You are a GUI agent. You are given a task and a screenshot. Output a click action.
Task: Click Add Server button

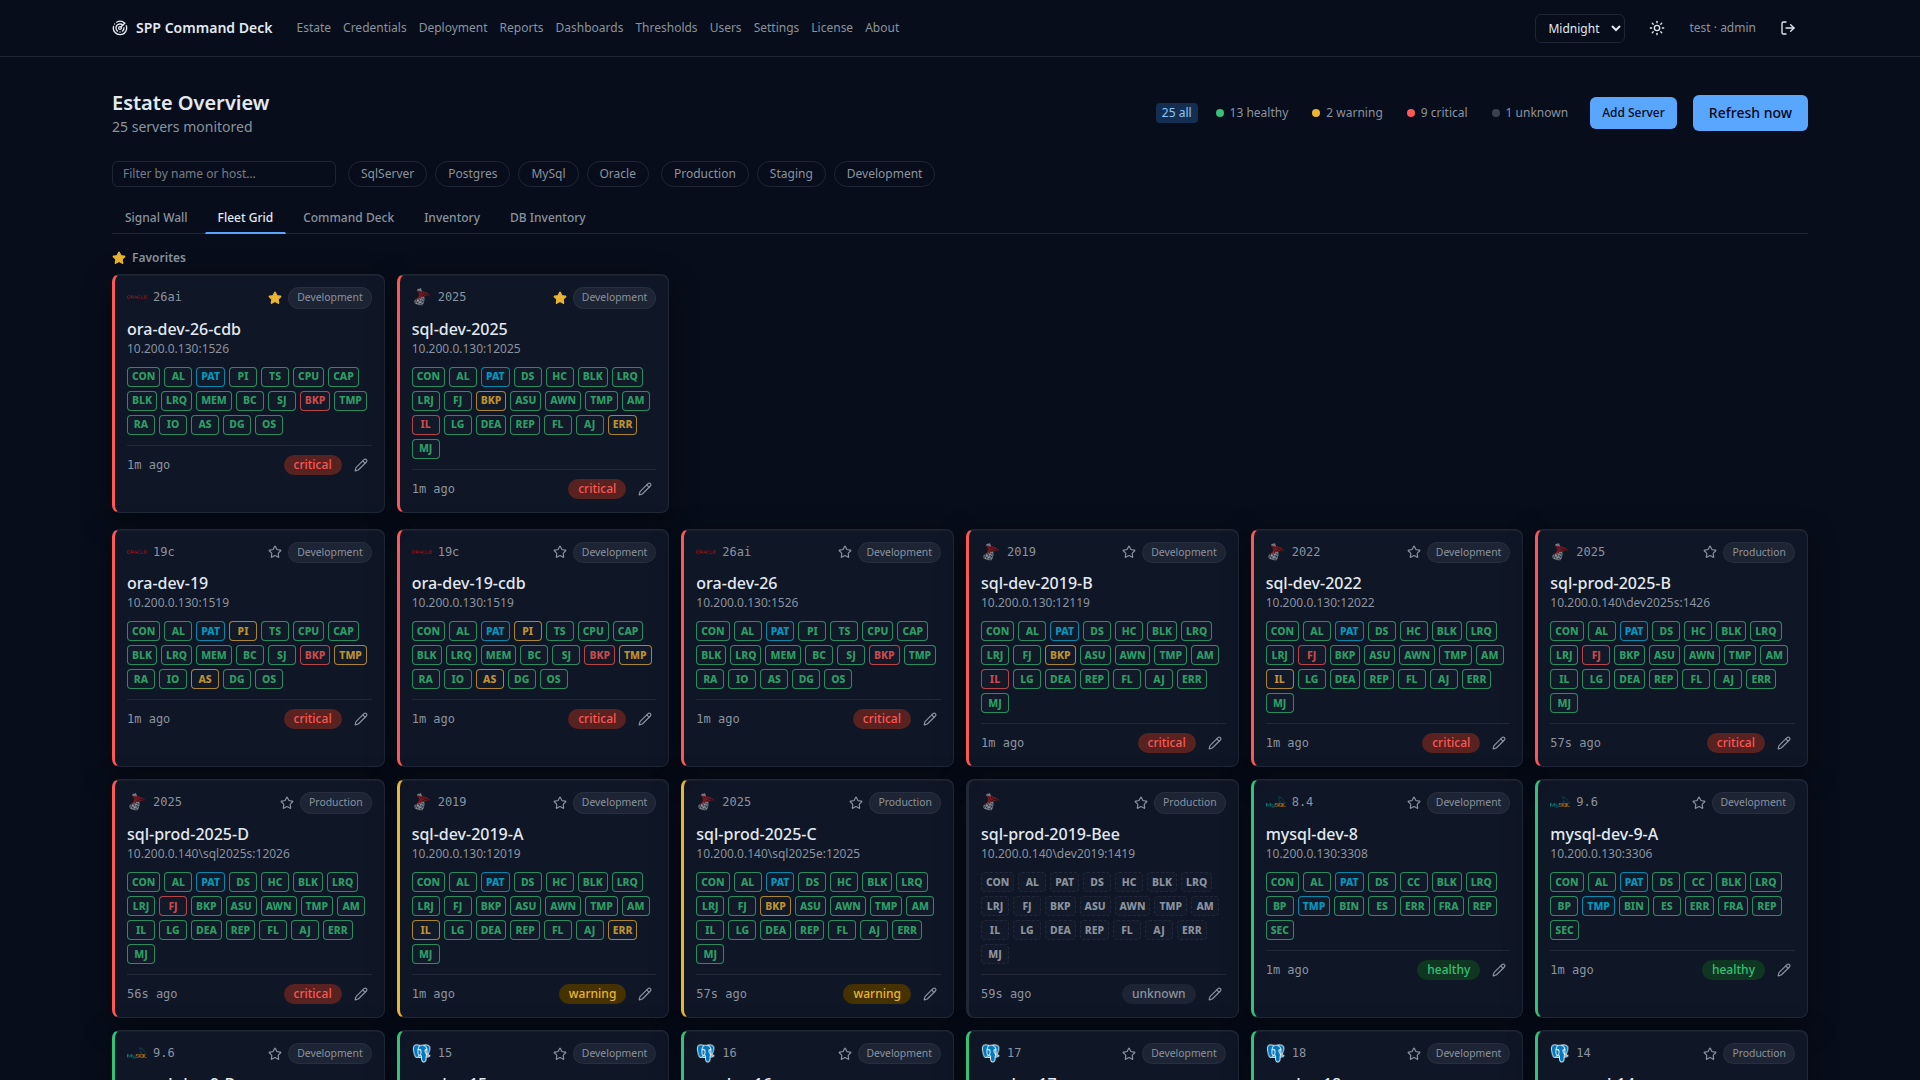pos(1633,113)
